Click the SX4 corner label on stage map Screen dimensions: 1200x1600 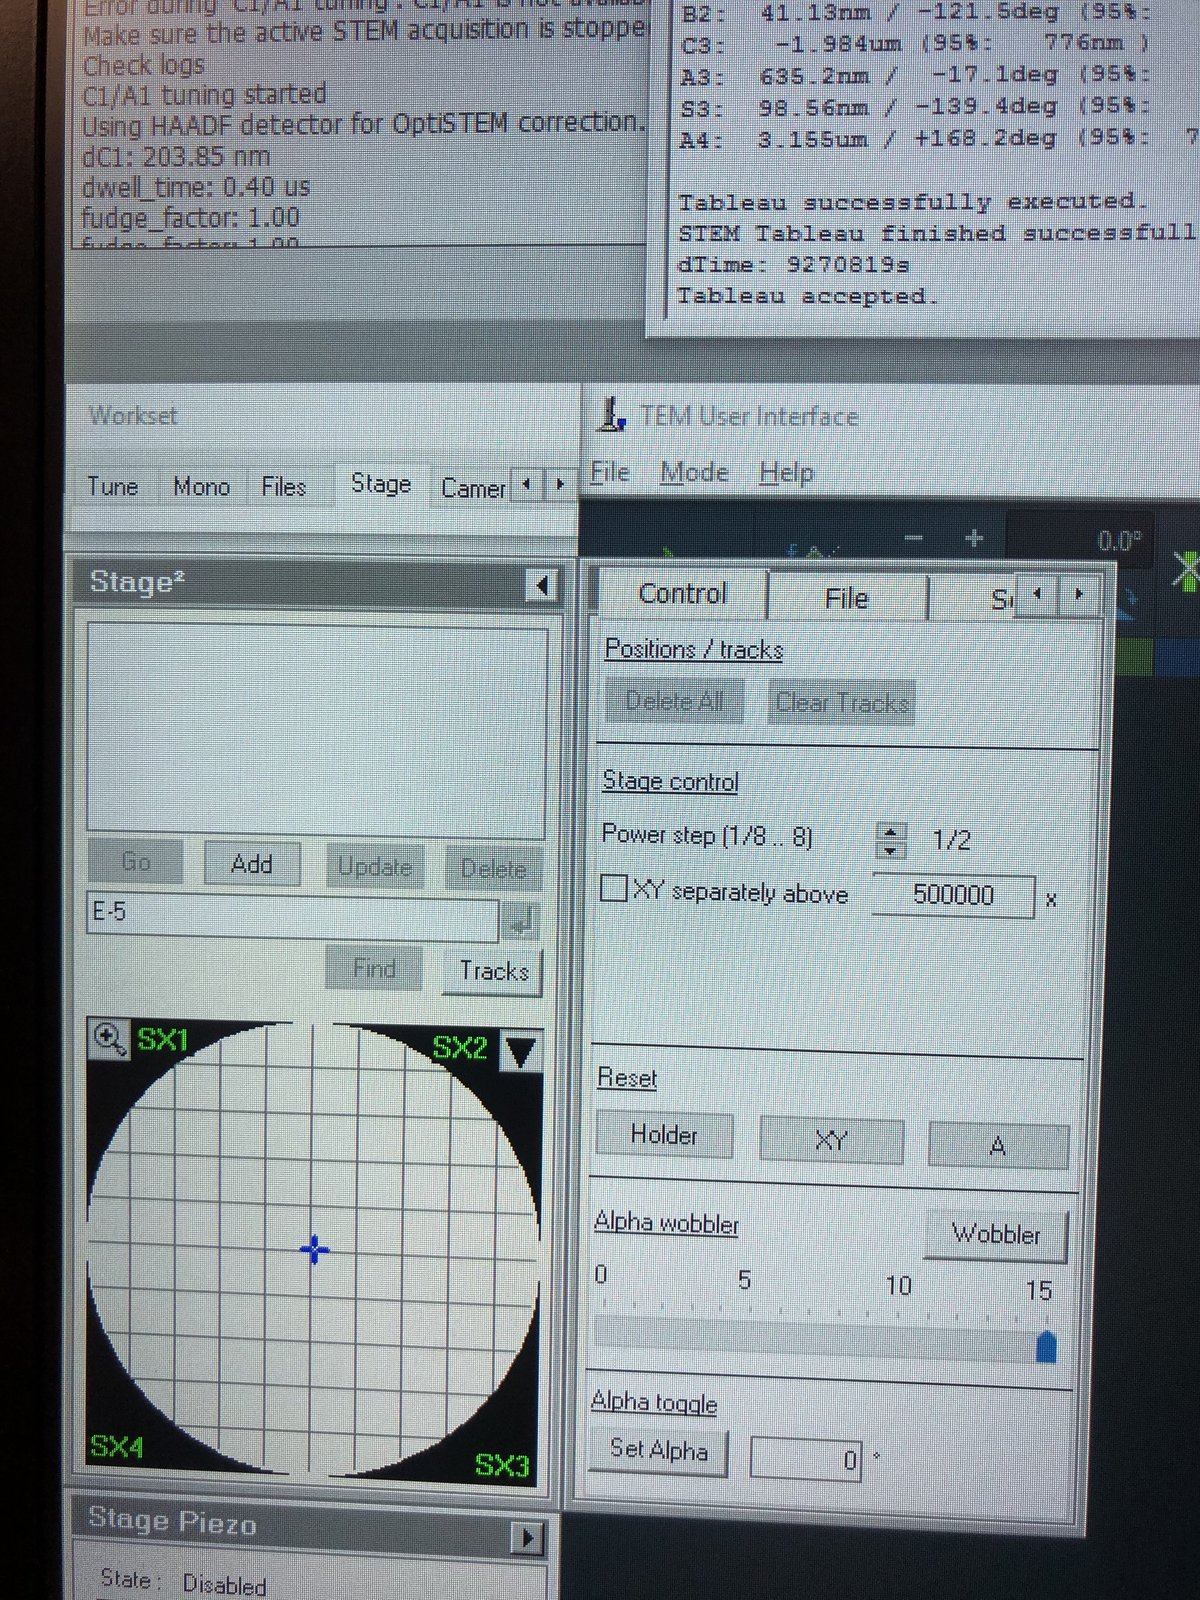click(x=117, y=1447)
